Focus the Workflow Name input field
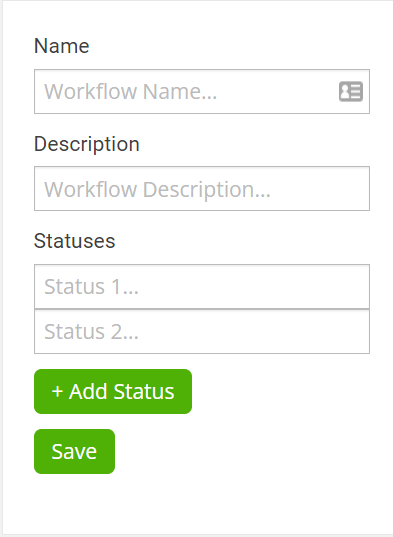The image size is (393, 537). tap(202, 91)
